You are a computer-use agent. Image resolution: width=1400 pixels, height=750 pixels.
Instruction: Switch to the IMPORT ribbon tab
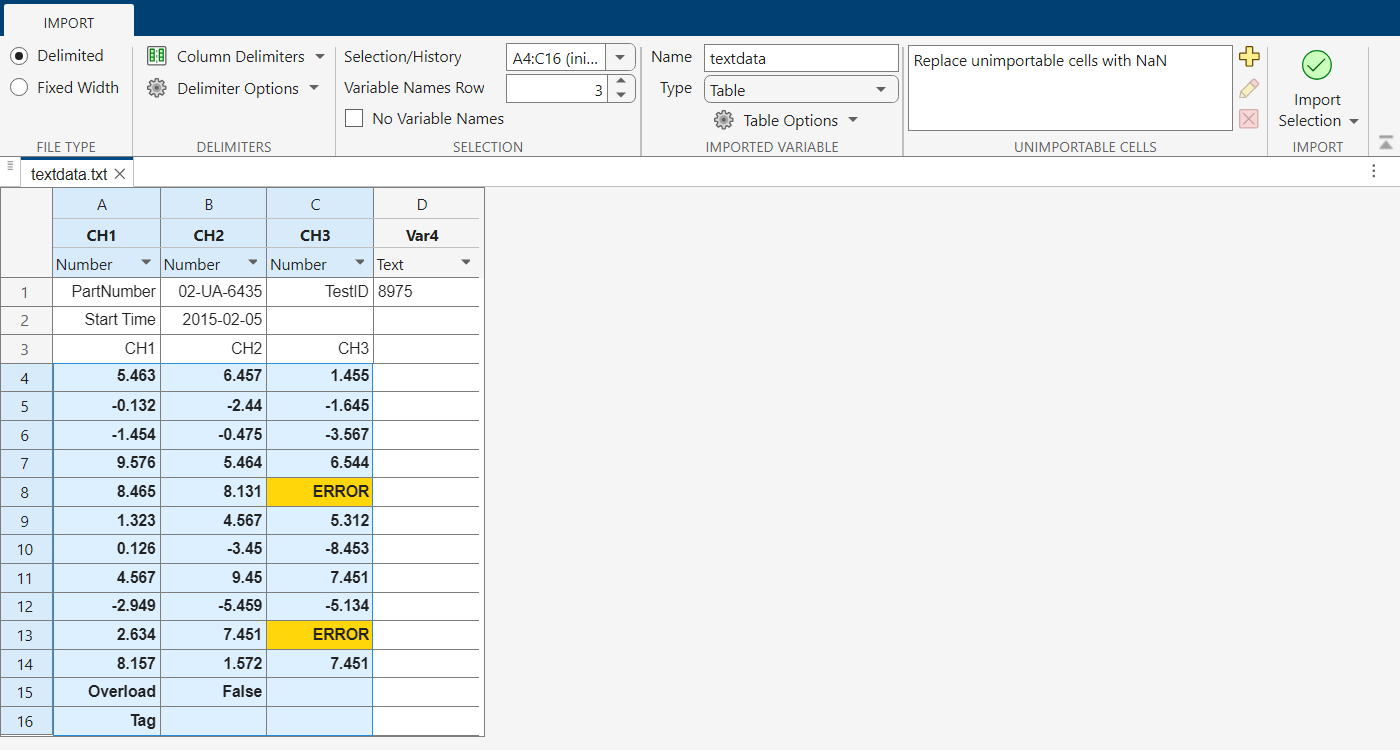point(68,22)
